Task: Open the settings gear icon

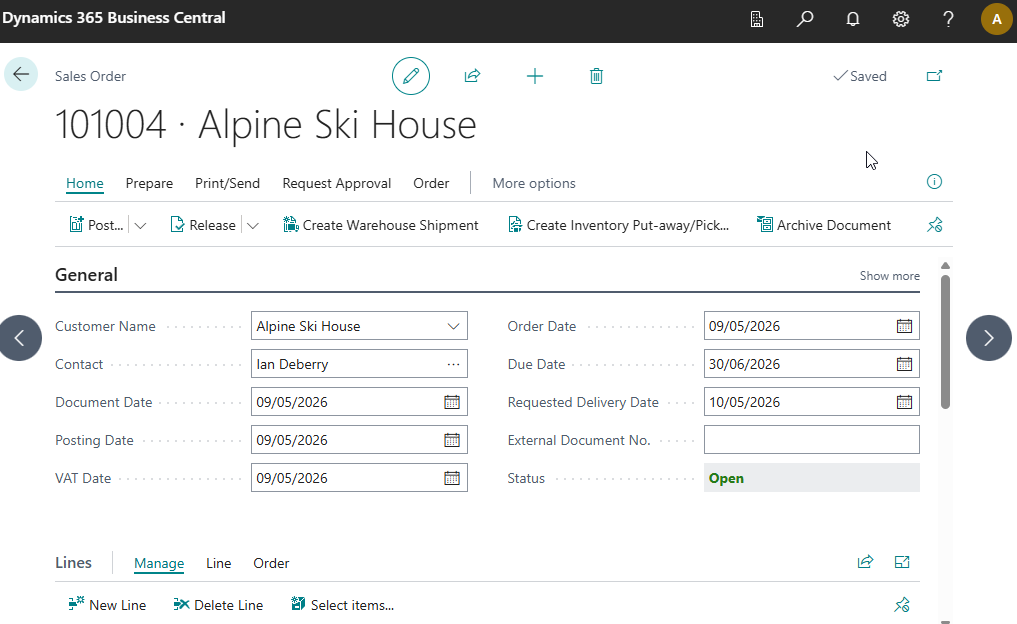Action: pos(901,19)
